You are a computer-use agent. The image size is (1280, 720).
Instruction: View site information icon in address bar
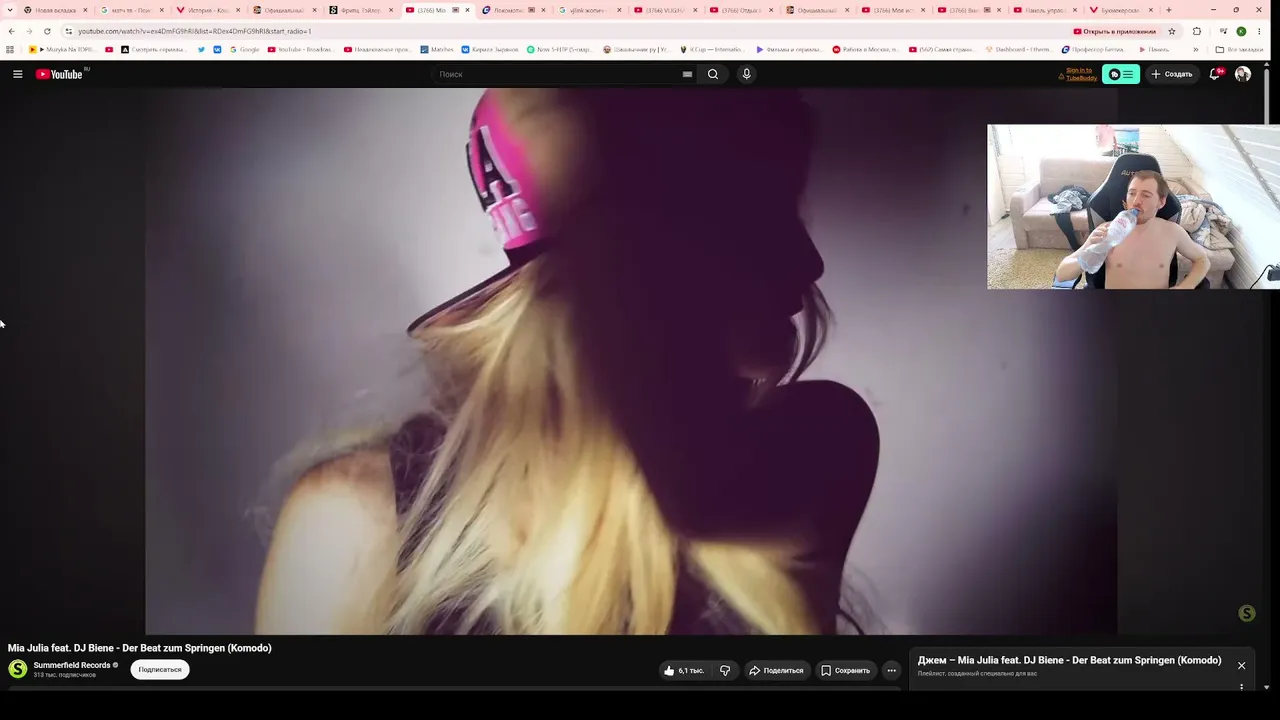coord(68,31)
